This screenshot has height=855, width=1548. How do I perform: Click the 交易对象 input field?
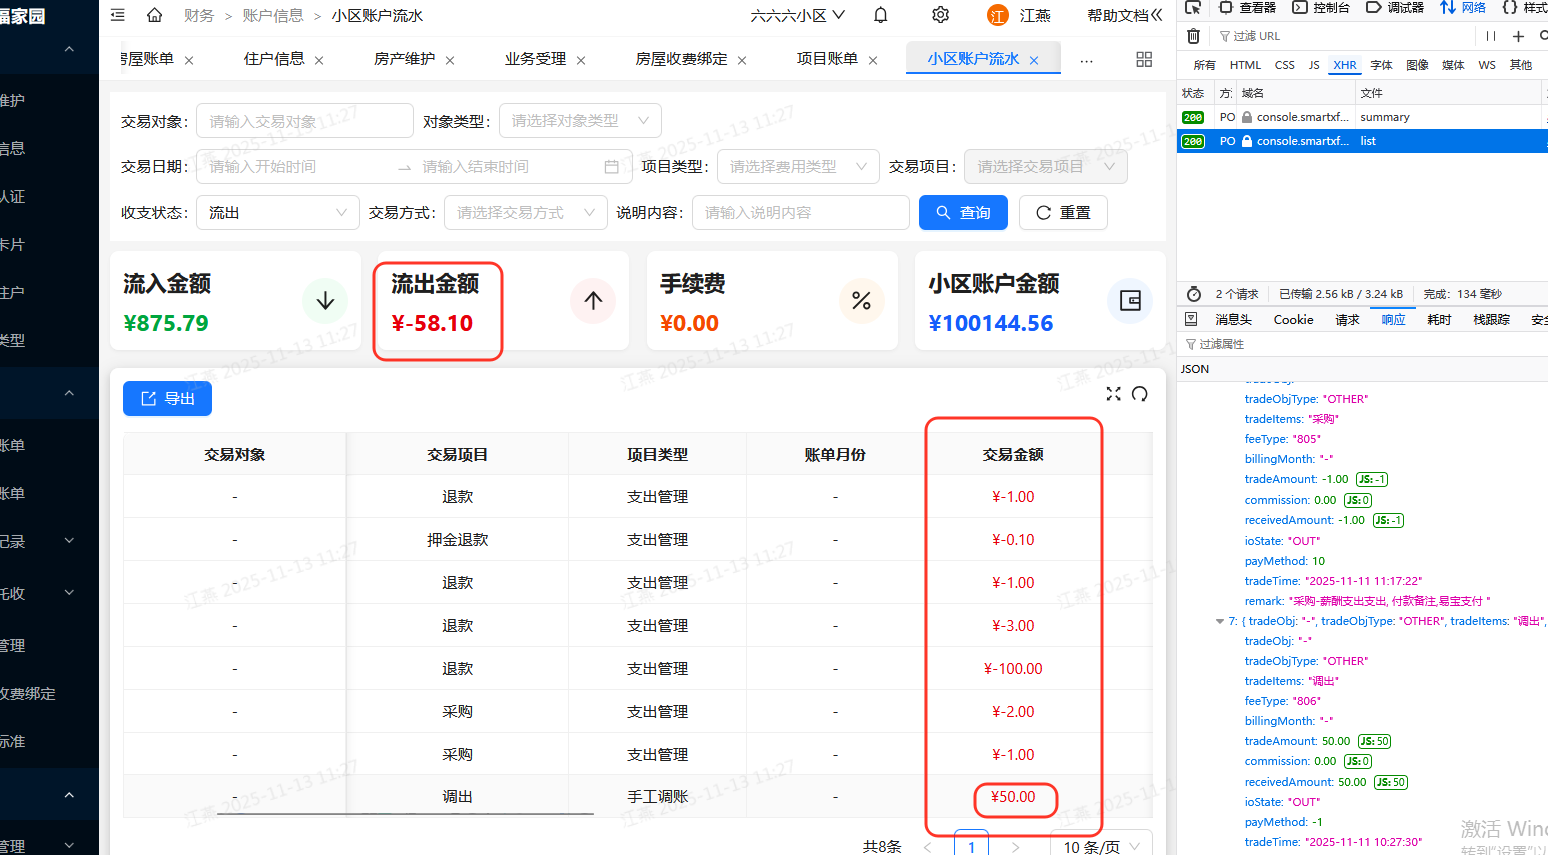click(x=304, y=121)
